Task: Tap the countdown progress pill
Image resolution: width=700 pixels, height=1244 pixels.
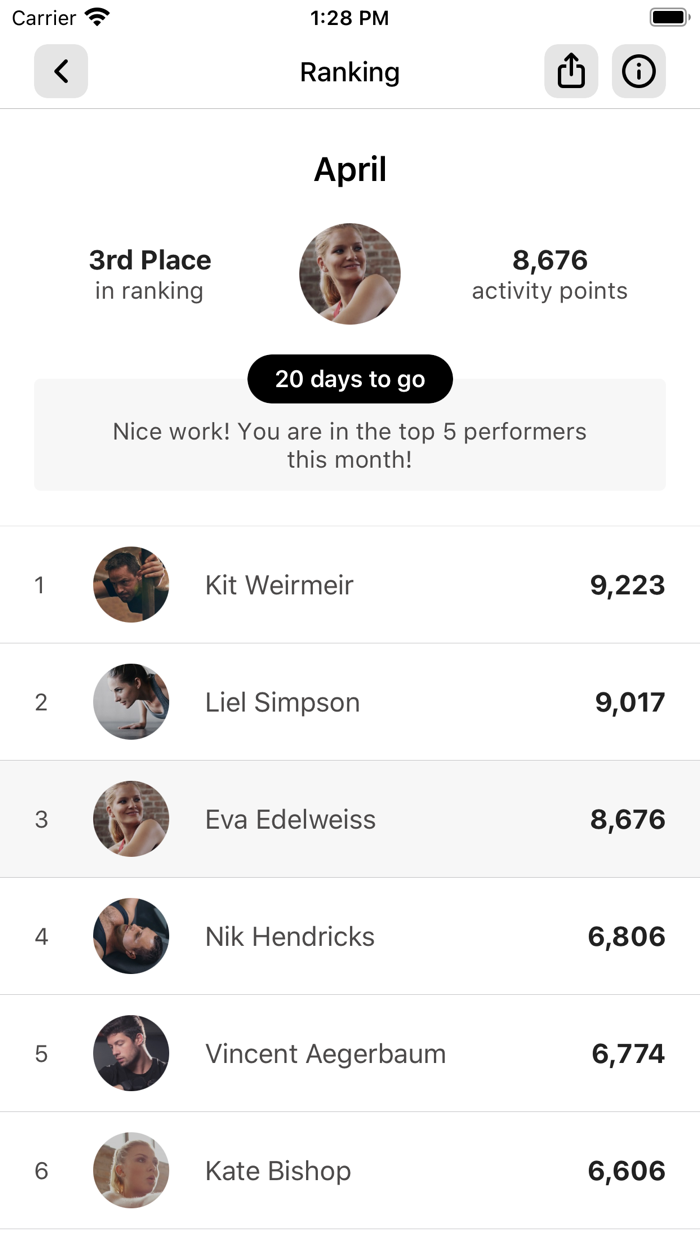Action: (350, 379)
